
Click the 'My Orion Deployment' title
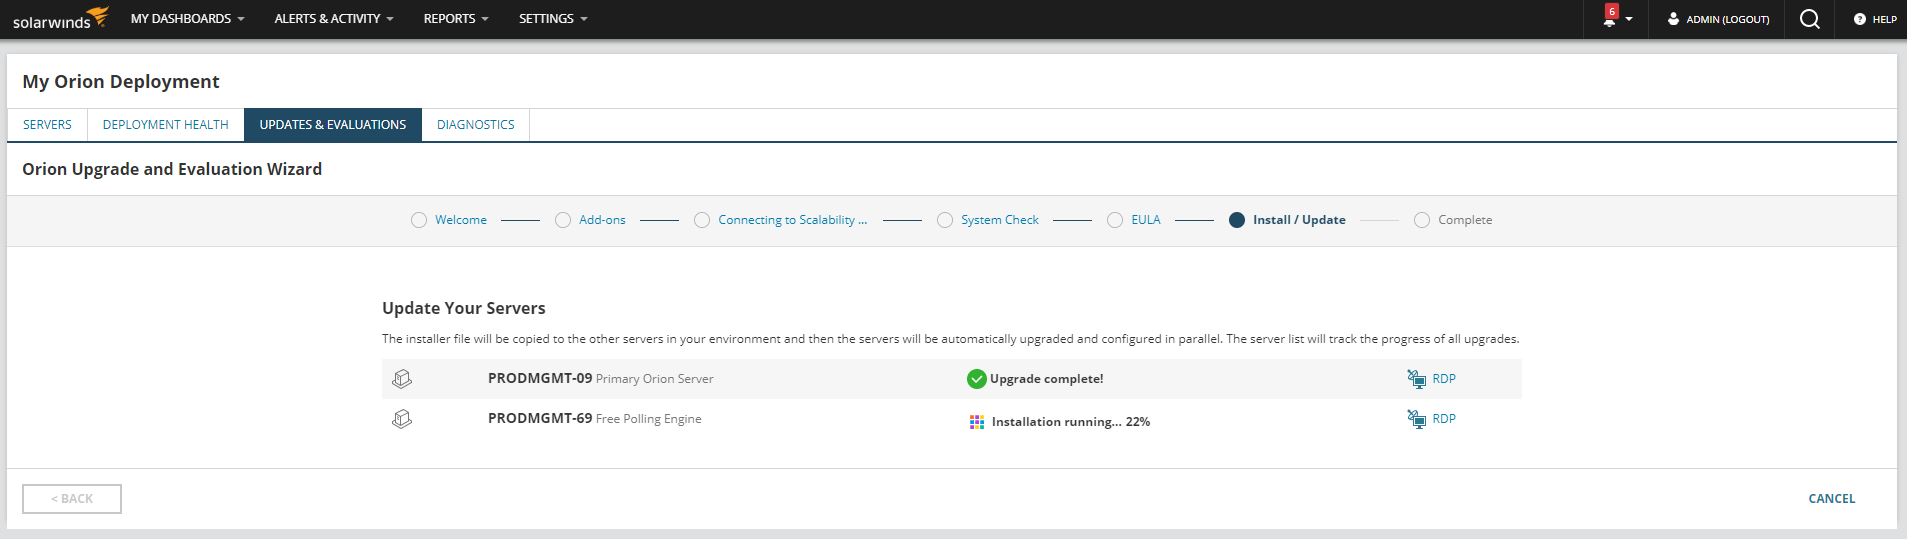(121, 82)
